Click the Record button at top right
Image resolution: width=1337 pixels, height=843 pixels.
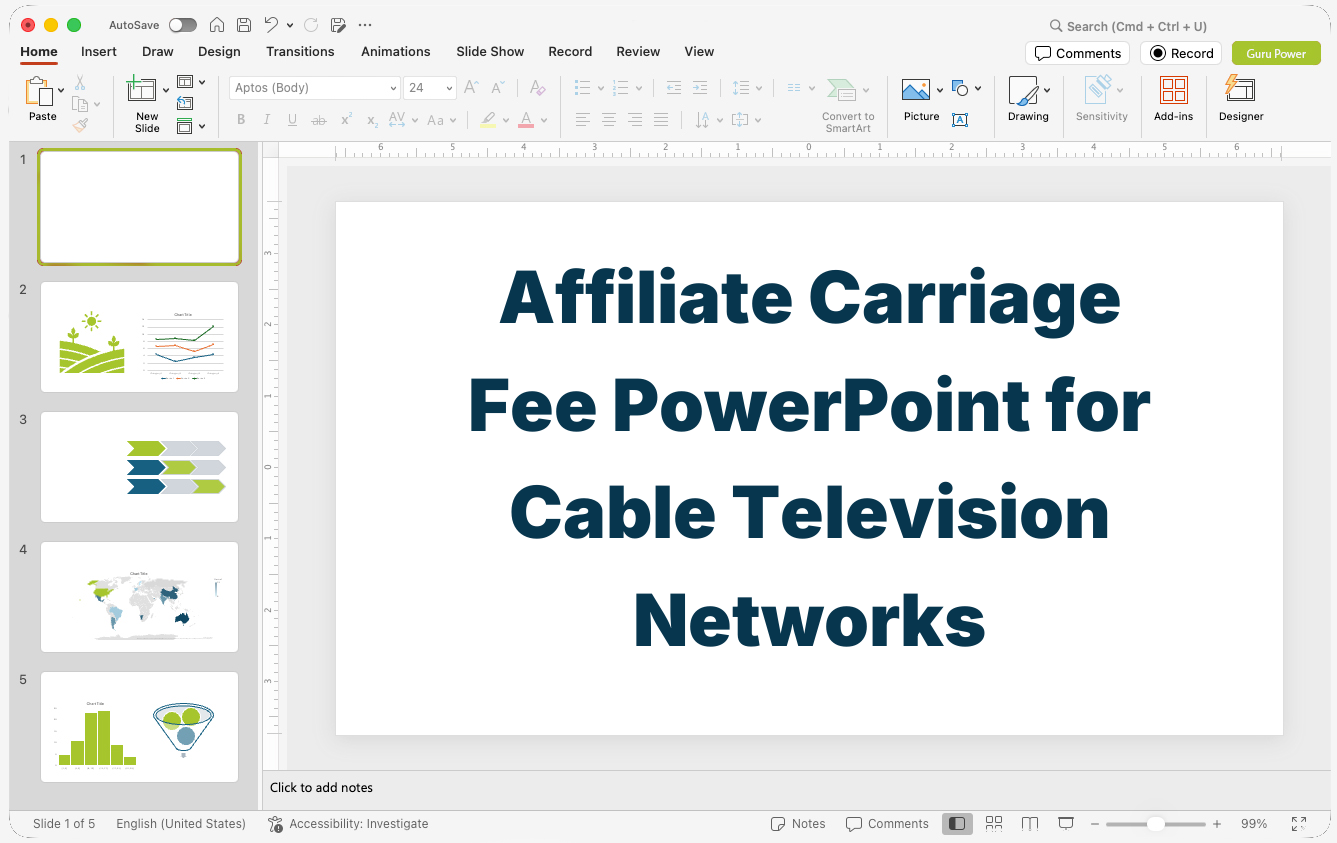coord(1181,53)
